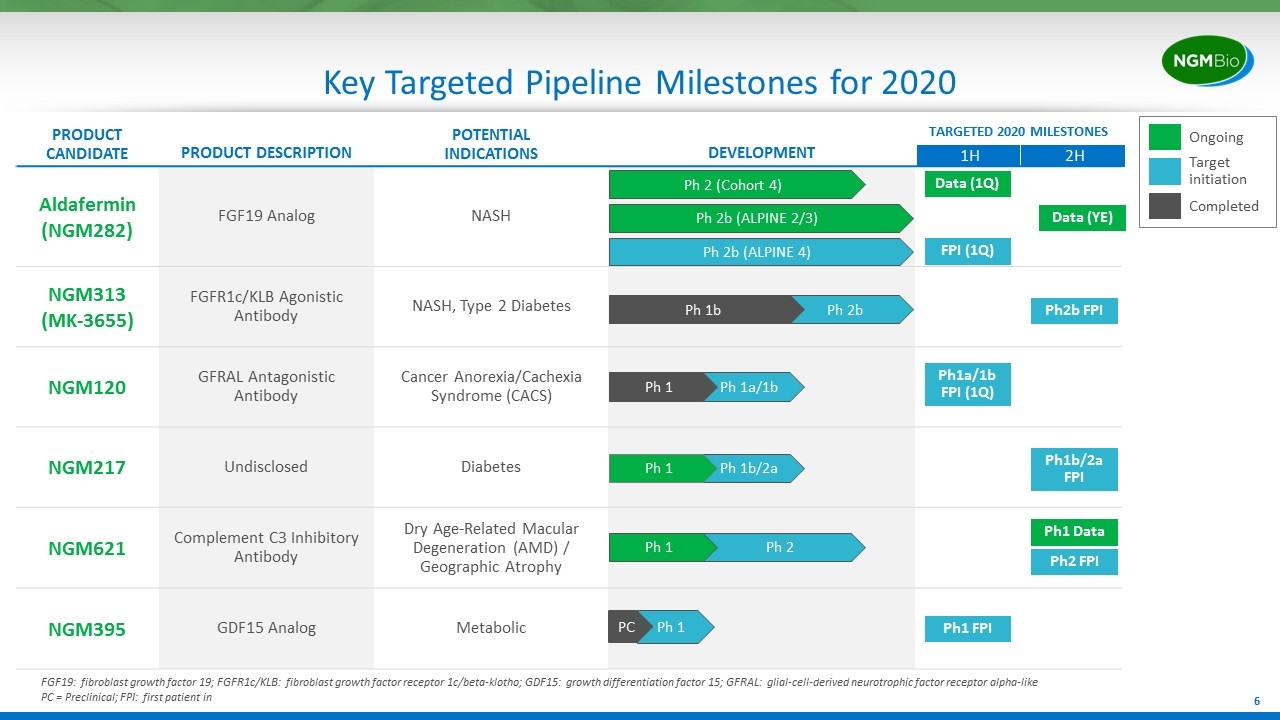Screen dimensions: 1280x720
Task: Select the 'Ph 1b/2a' bar for NGM217
Action: point(753,468)
